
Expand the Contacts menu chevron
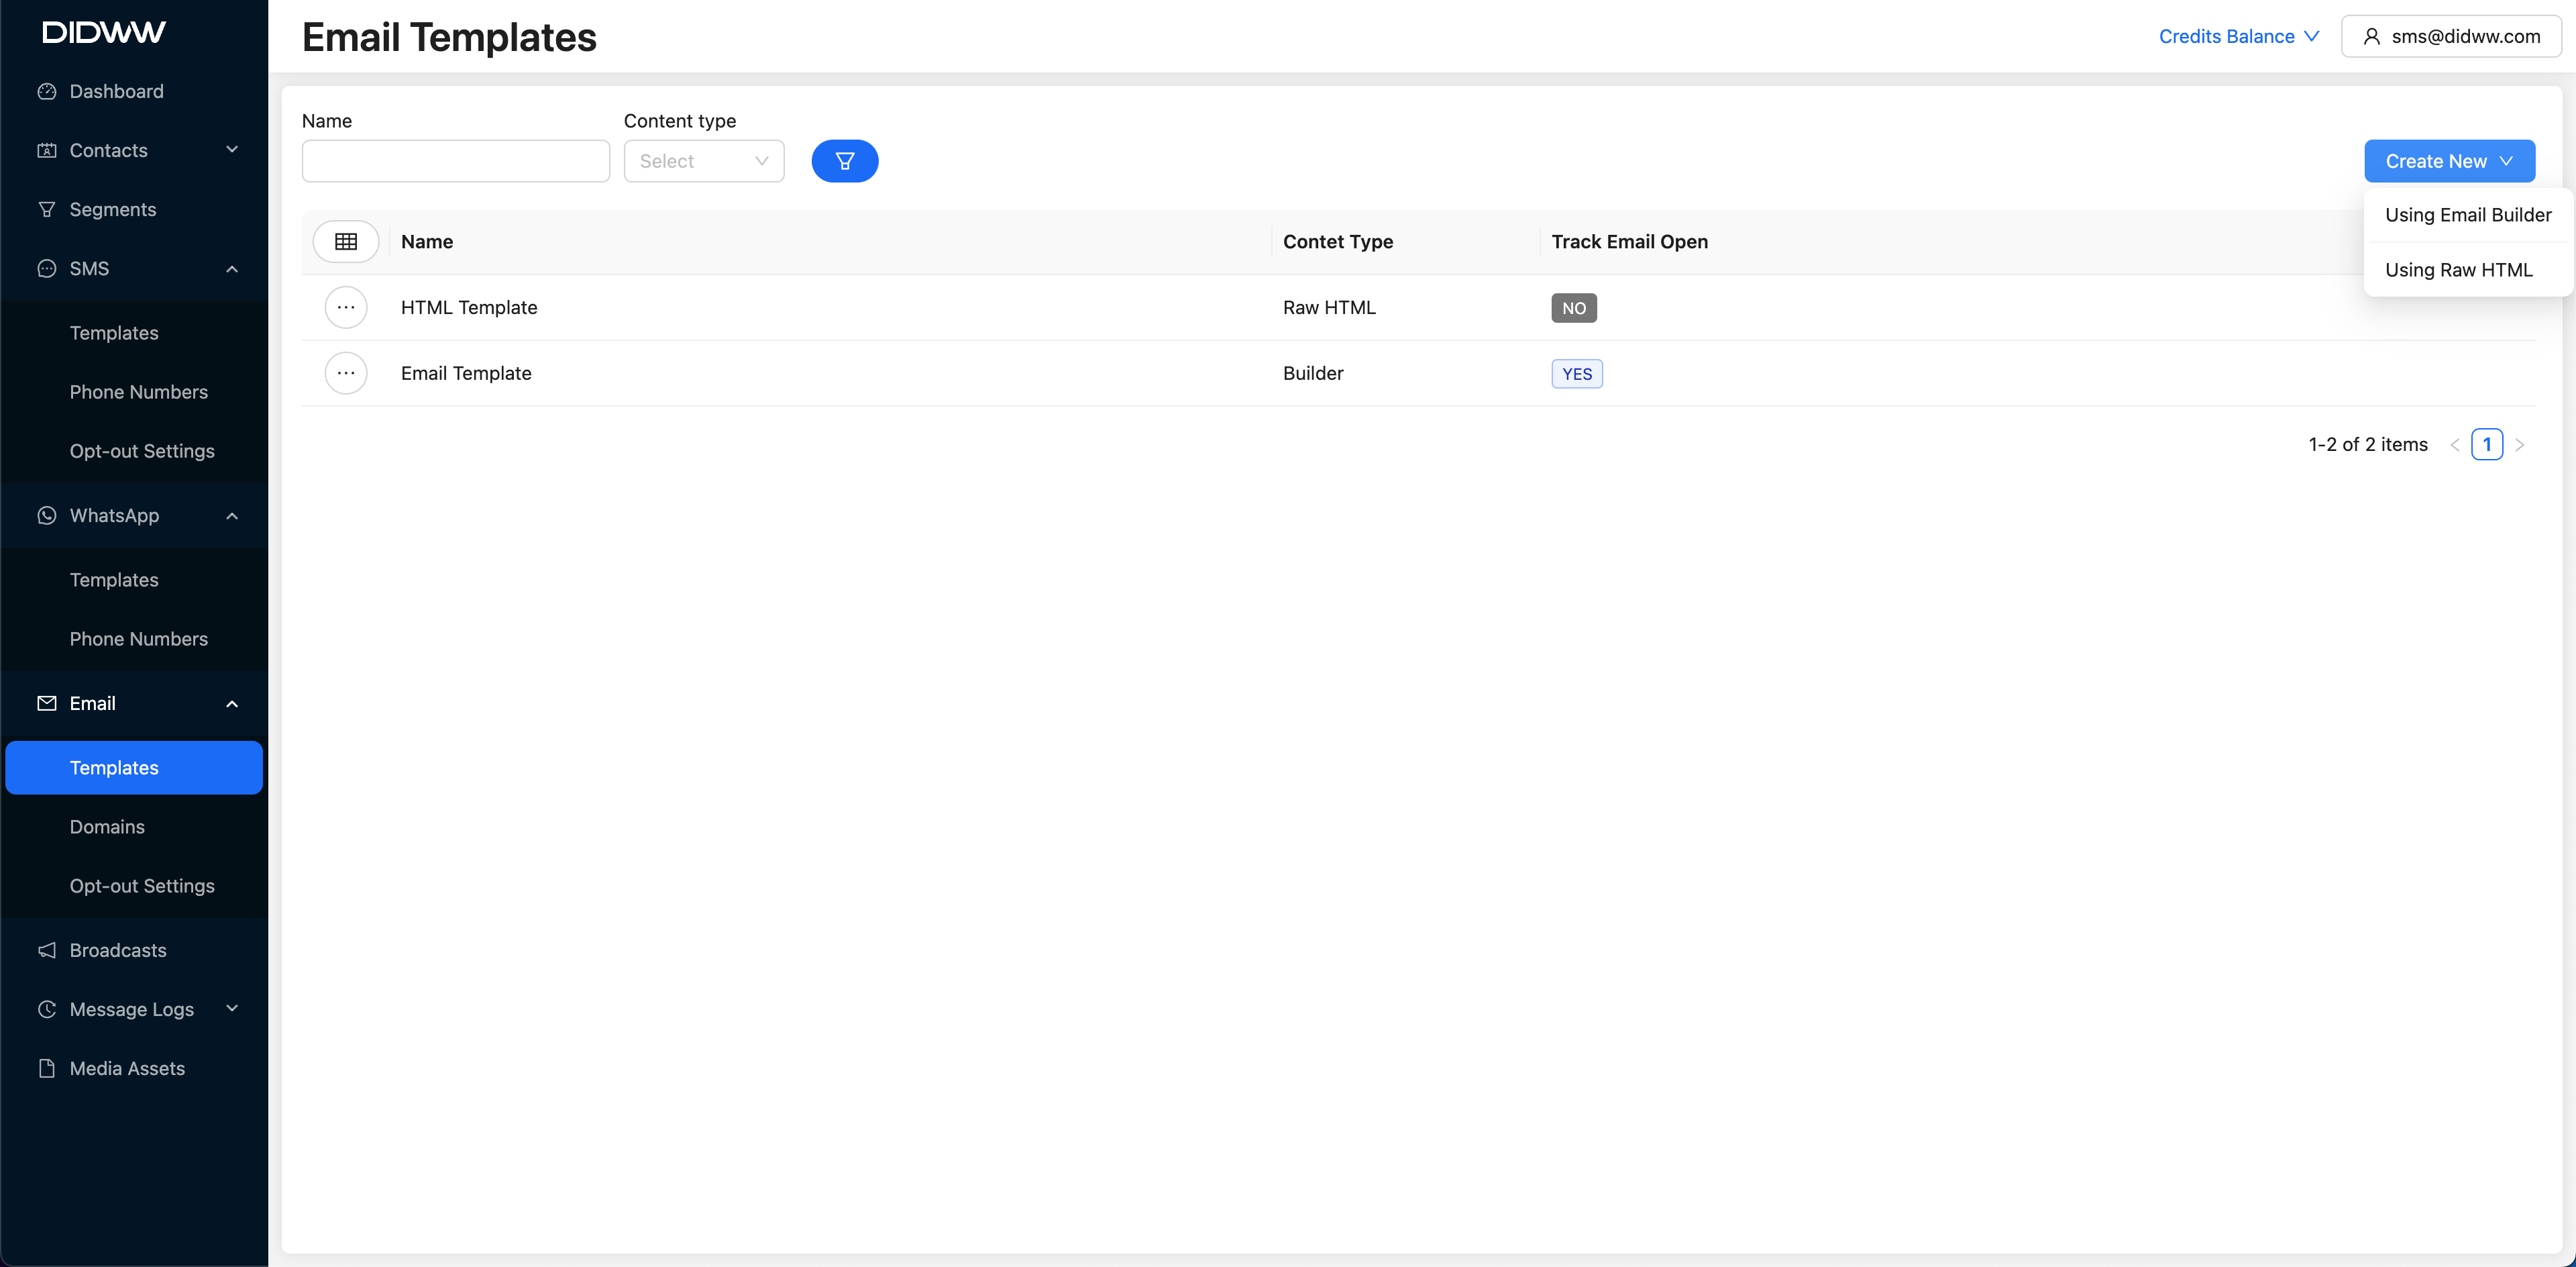point(232,150)
